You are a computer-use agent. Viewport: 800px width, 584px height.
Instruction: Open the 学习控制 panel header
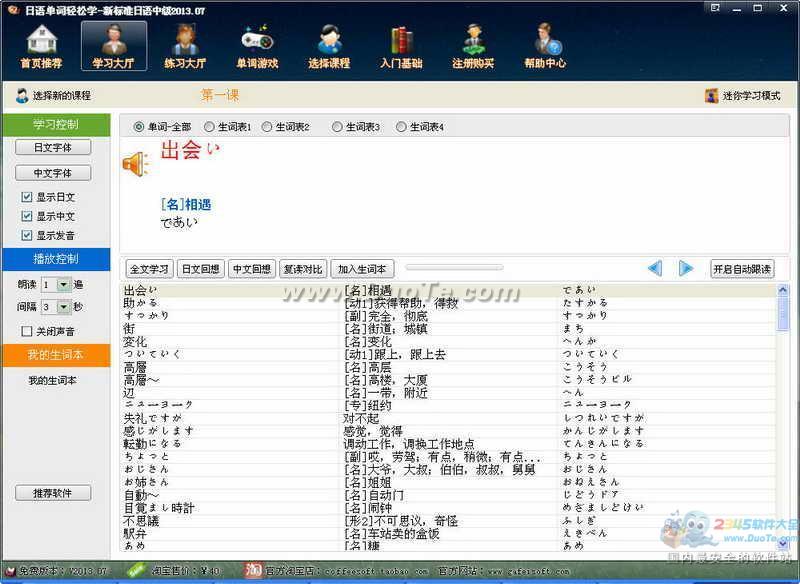point(56,124)
